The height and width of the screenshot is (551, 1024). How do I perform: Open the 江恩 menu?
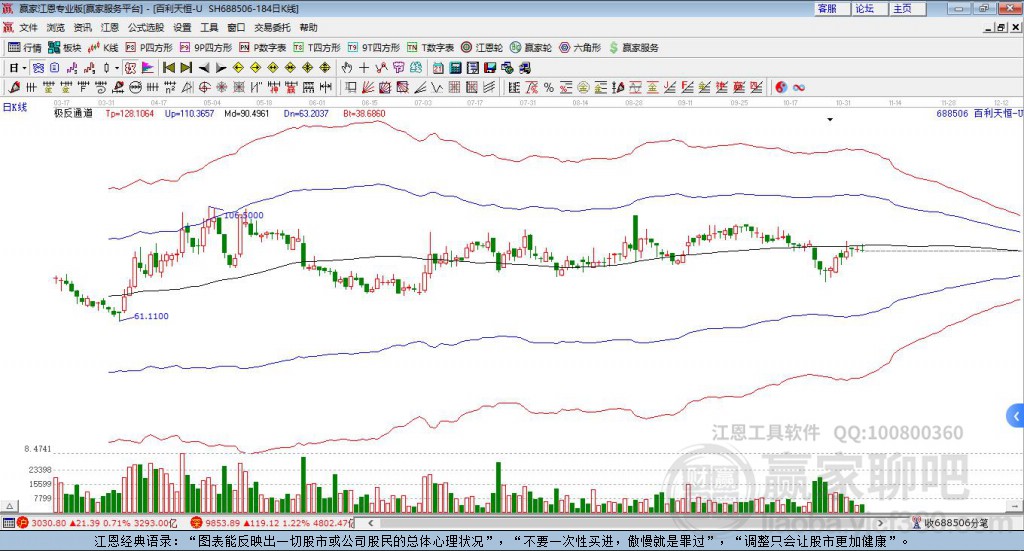[x=110, y=27]
